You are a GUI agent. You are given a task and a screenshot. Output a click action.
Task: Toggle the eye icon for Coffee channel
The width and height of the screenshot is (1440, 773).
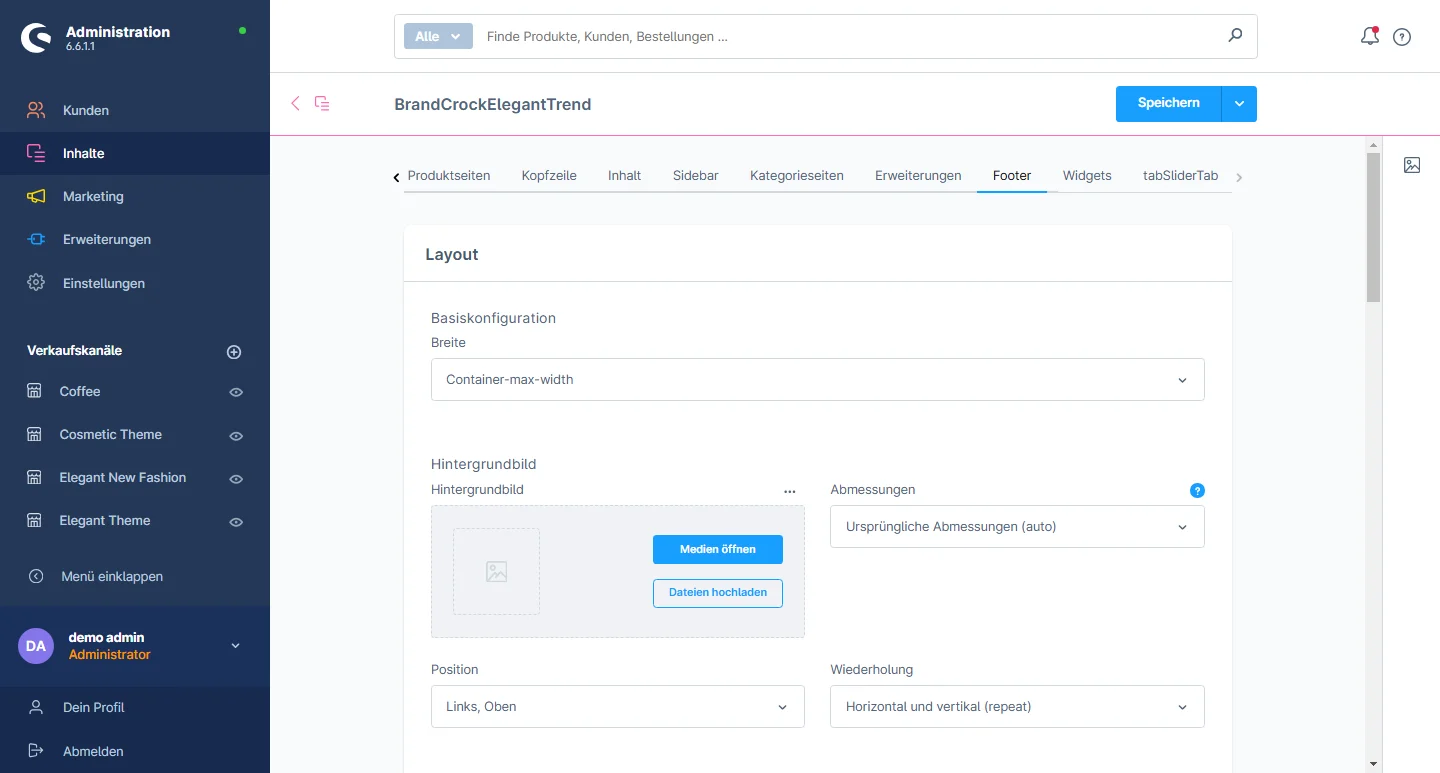pyautogui.click(x=236, y=392)
